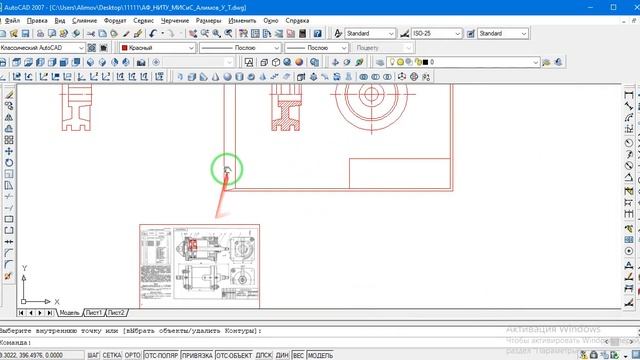Open the Черчение menu

pos(175,20)
